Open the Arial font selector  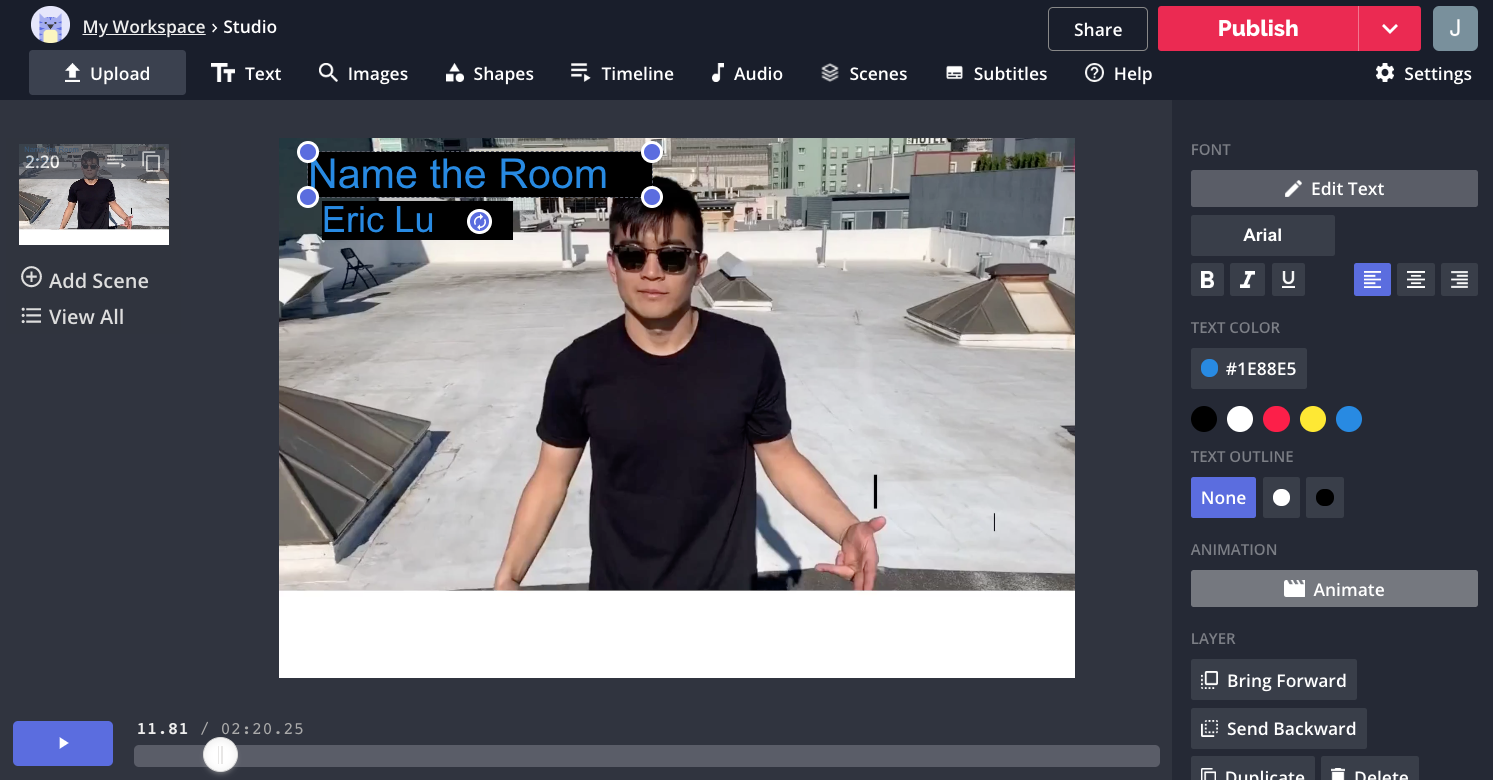[x=1262, y=235]
